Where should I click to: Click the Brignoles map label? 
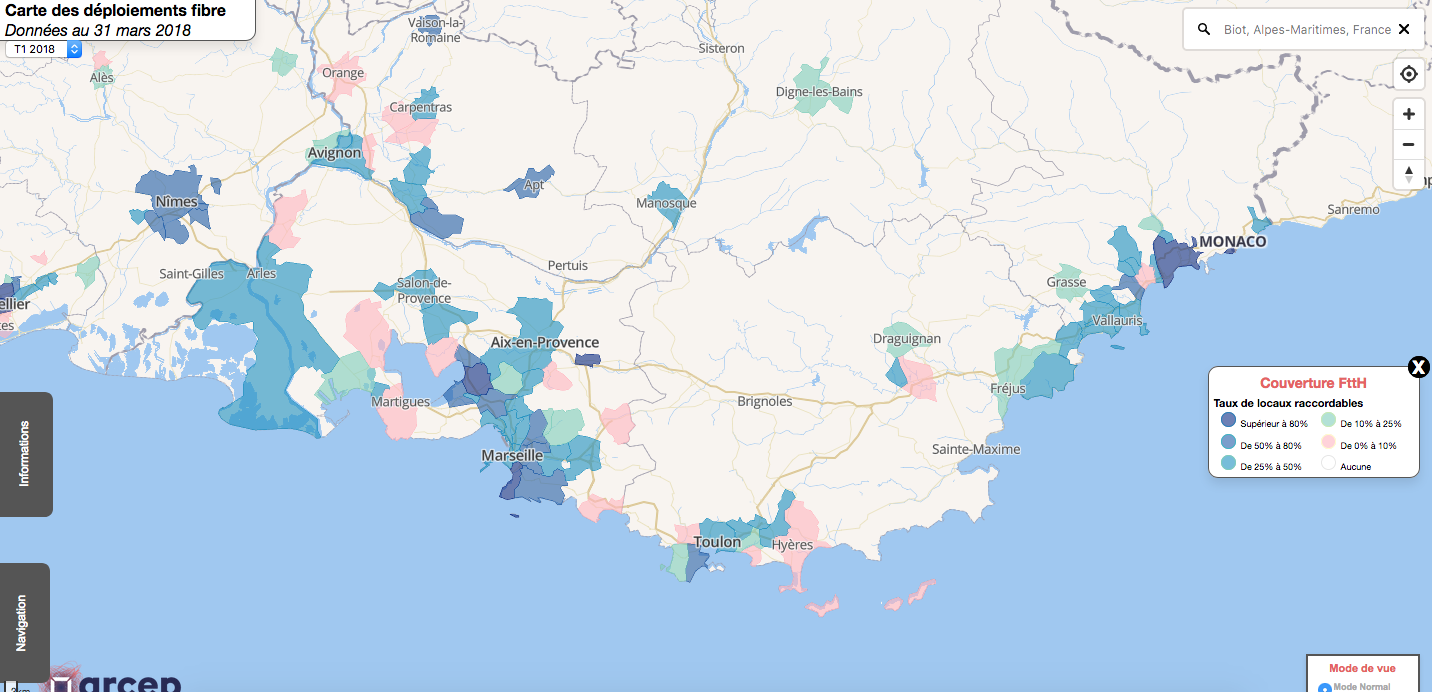764,401
